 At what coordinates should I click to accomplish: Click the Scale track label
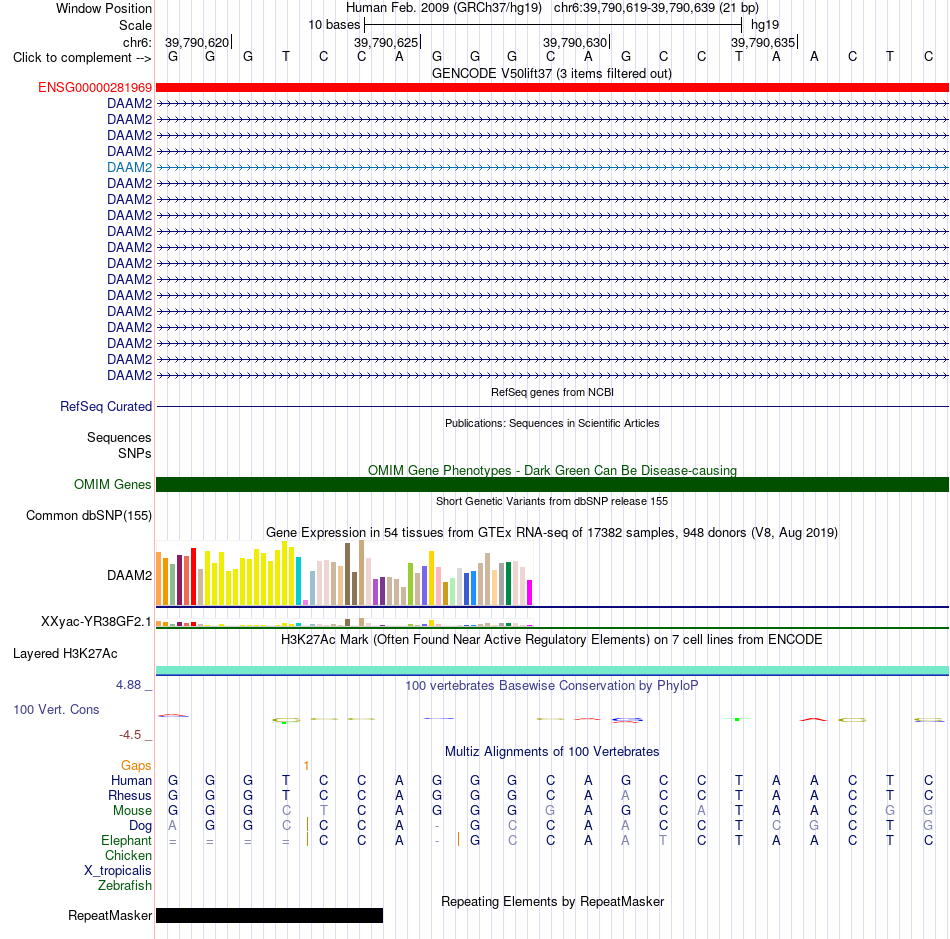point(135,25)
